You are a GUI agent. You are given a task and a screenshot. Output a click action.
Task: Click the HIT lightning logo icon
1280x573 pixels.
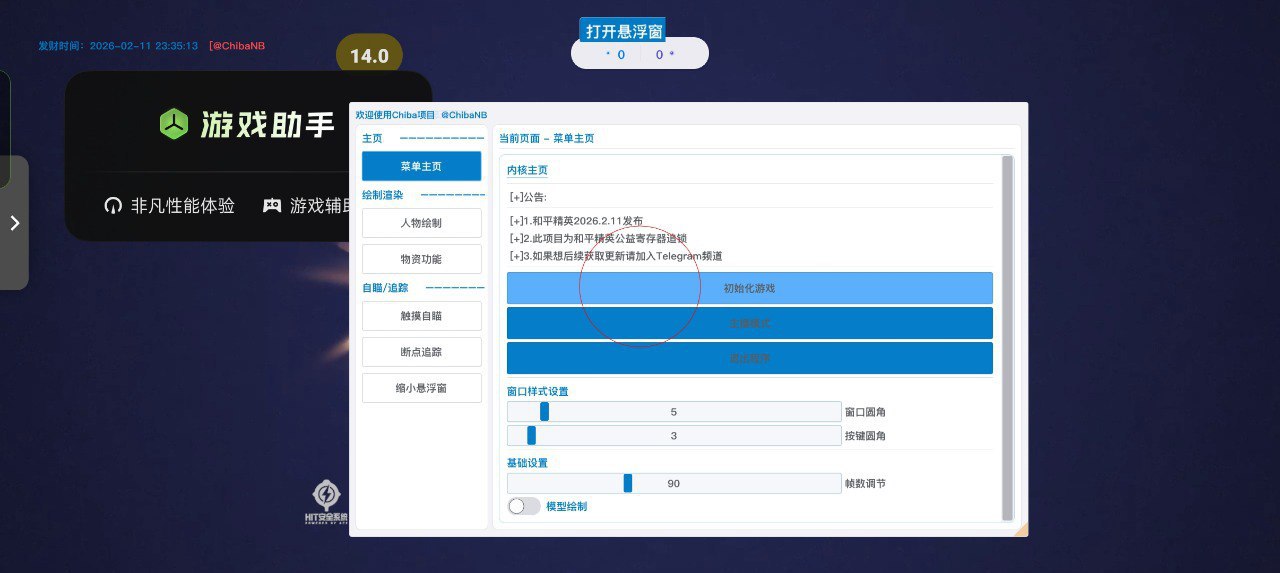coord(326,495)
